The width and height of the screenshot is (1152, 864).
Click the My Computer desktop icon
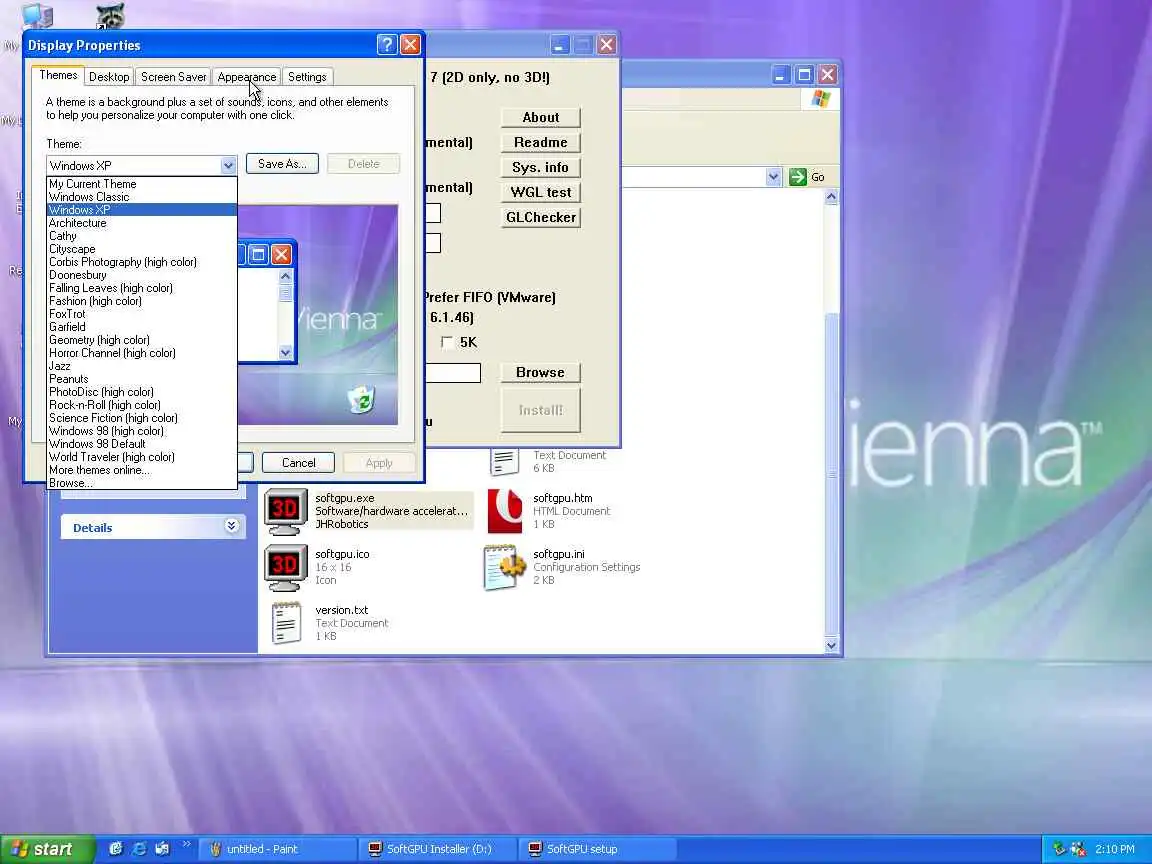[x=36, y=15]
